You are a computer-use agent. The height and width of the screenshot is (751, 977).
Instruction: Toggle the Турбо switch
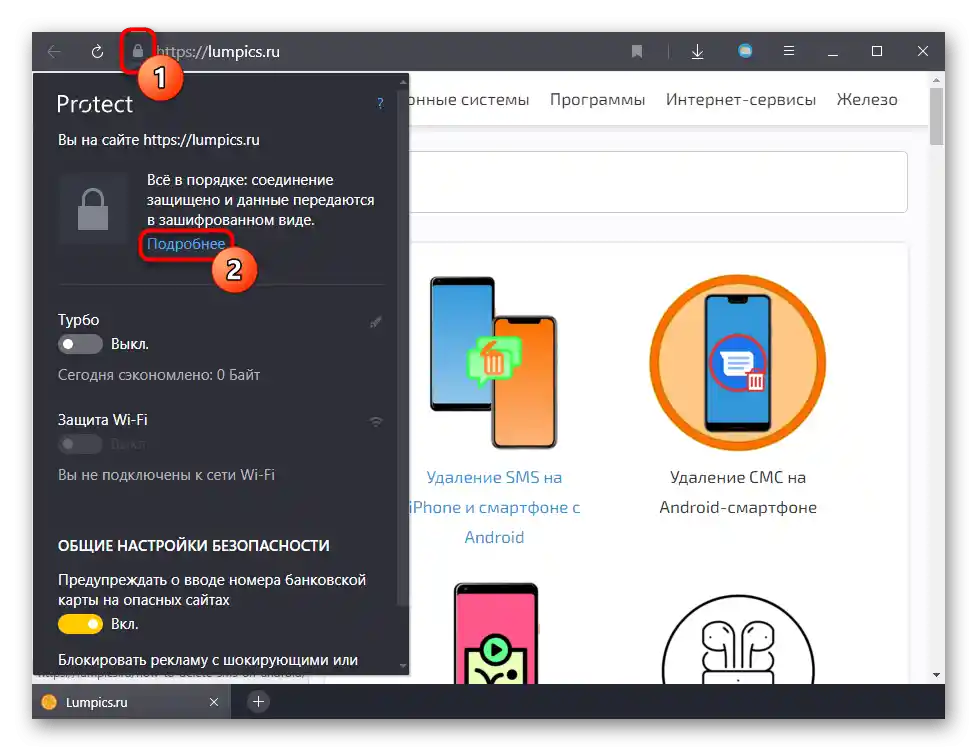coord(80,344)
